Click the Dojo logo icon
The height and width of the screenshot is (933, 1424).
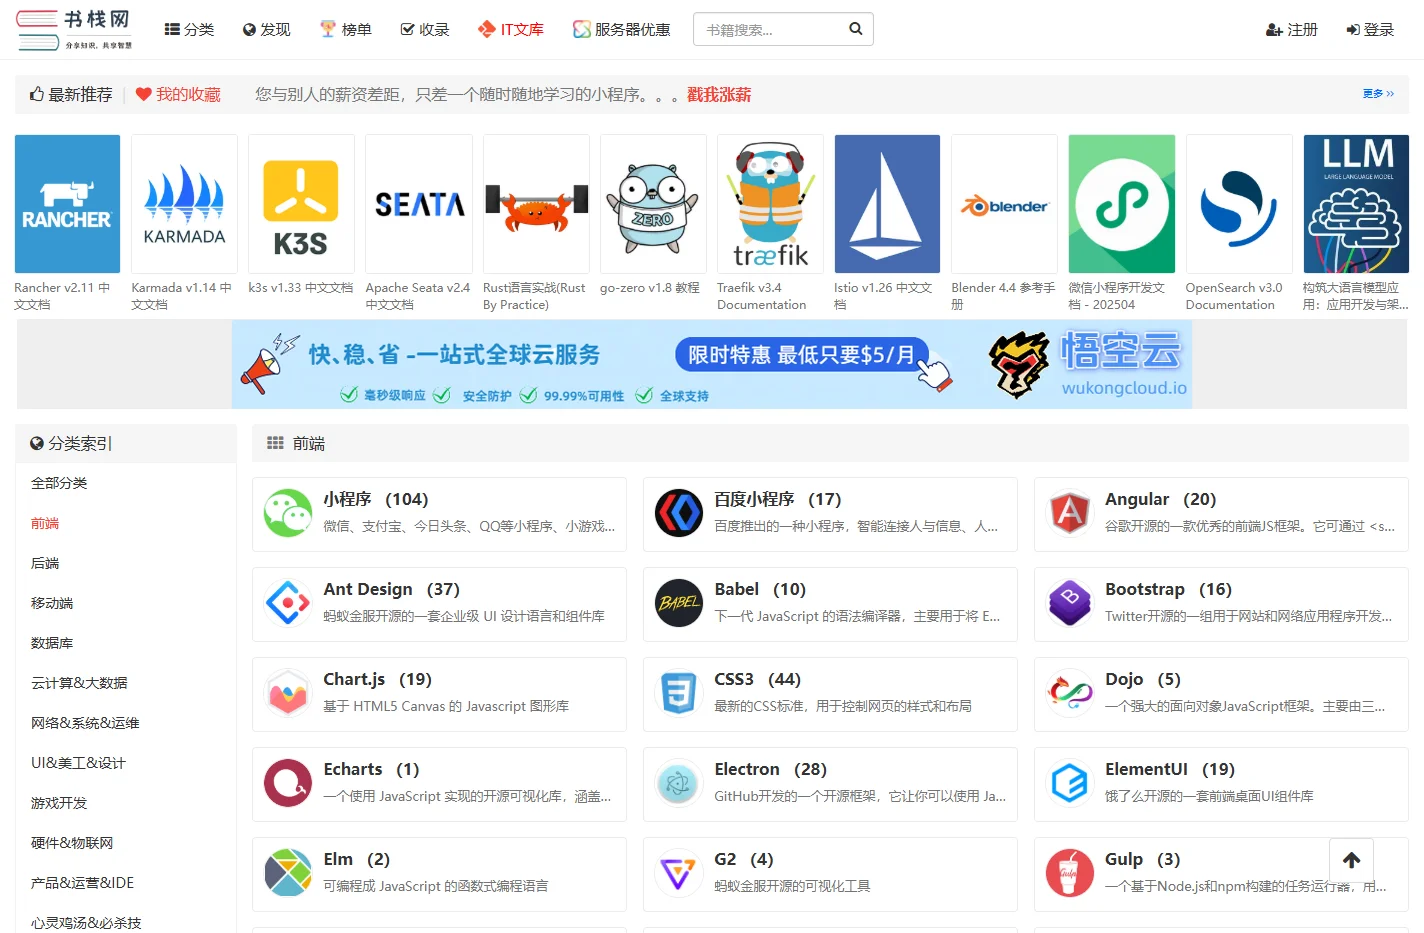1070,694
